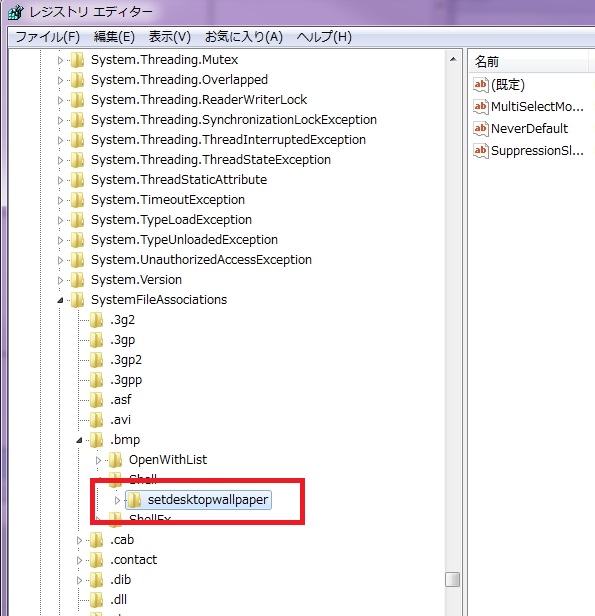Image resolution: width=595 pixels, height=616 pixels.
Task: Select the System.Version key
Action: click(136, 280)
